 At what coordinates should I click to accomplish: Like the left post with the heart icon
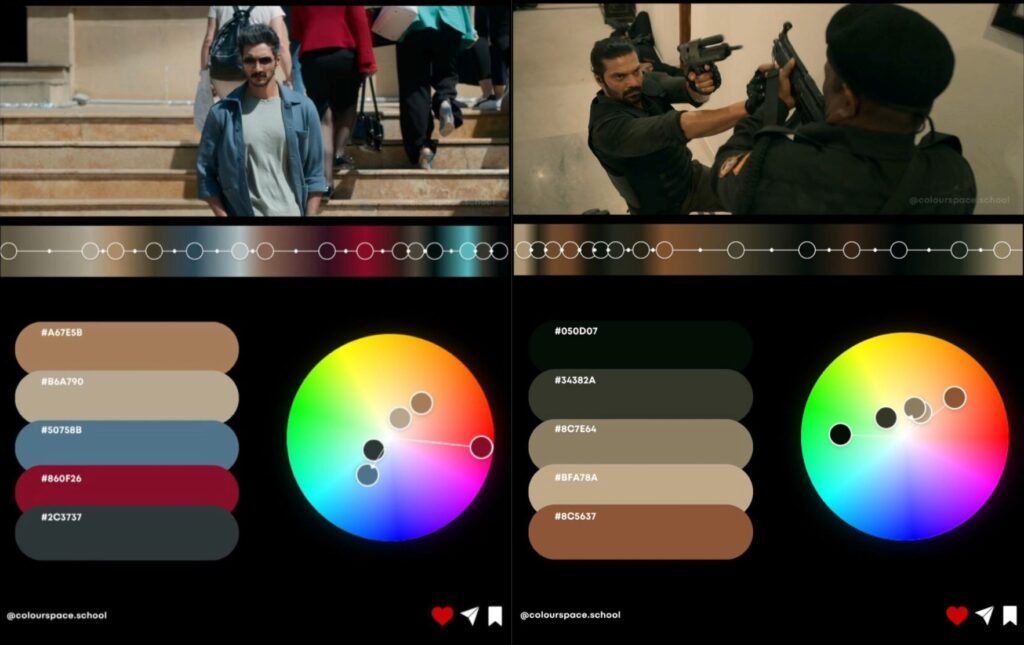tap(442, 616)
